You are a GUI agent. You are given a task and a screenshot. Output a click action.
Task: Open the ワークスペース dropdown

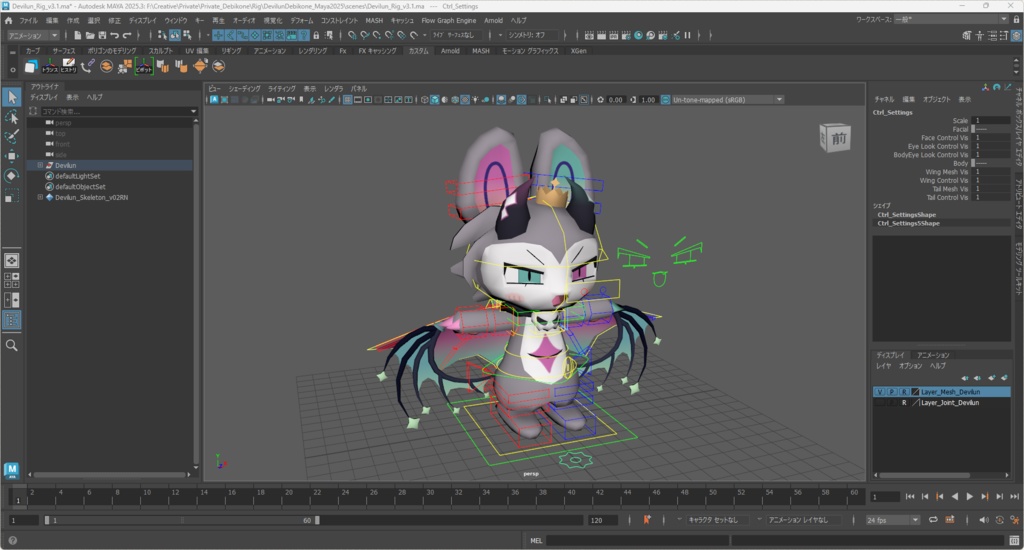tap(952, 20)
